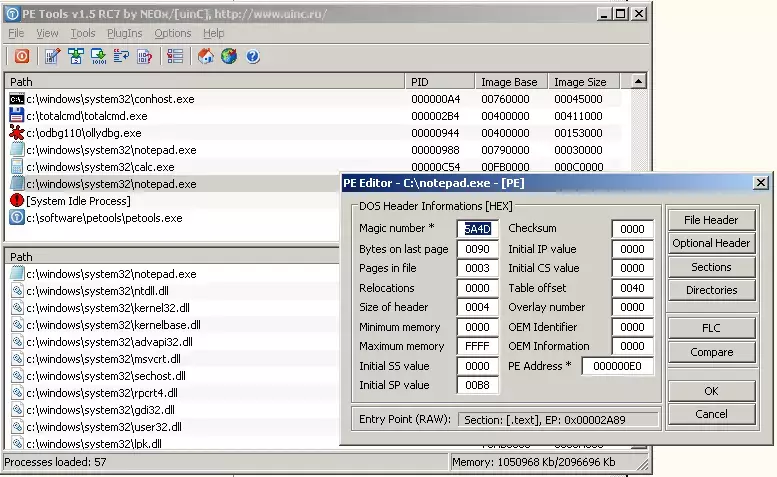Click the floppy disk icon beside totalcmd.exe
Viewport: 777px width, 477px height.
point(17,116)
